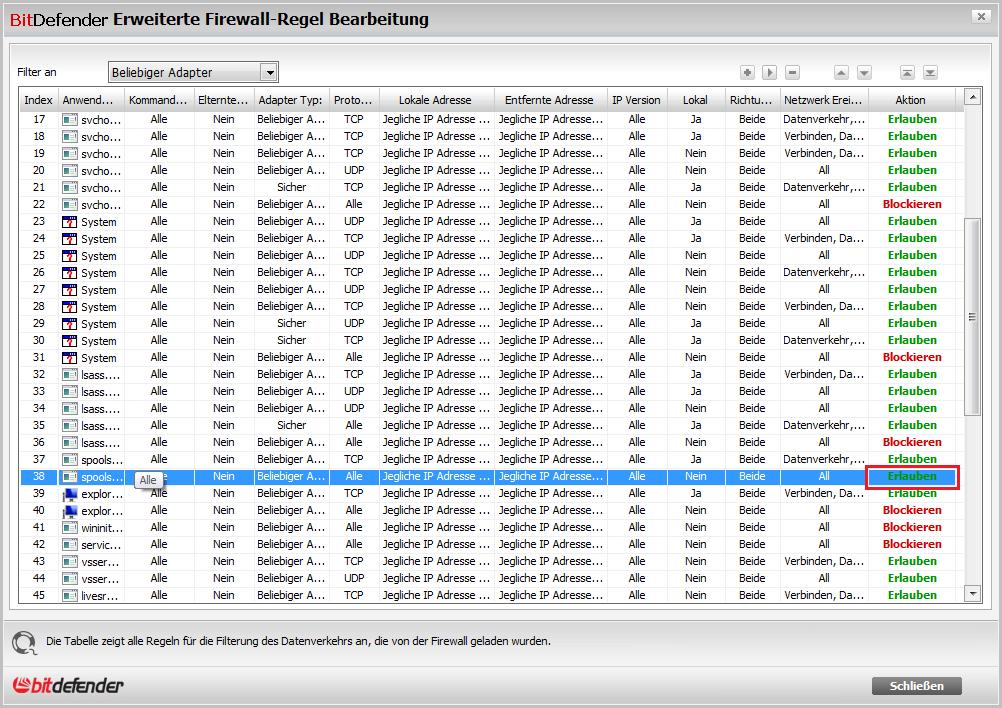Click Erlauben action in row 17
Viewport: 1002px width, 708px height.
coord(912,119)
